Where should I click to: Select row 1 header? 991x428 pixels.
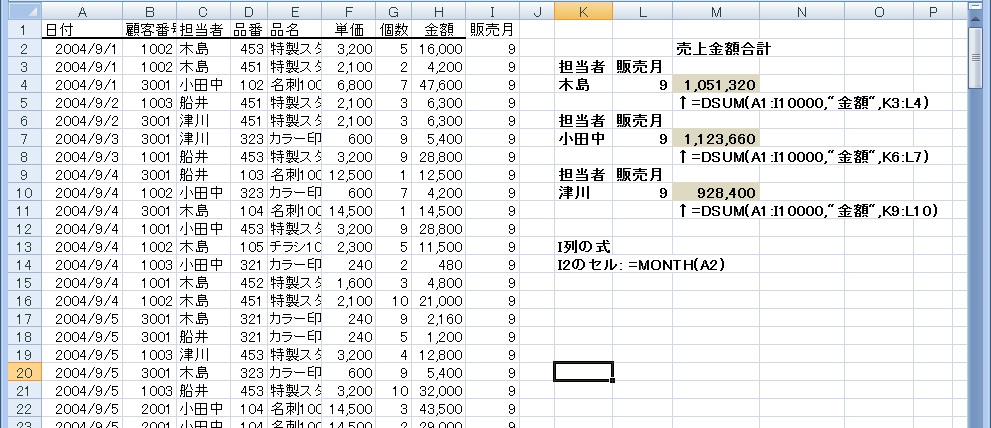coord(21,29)
